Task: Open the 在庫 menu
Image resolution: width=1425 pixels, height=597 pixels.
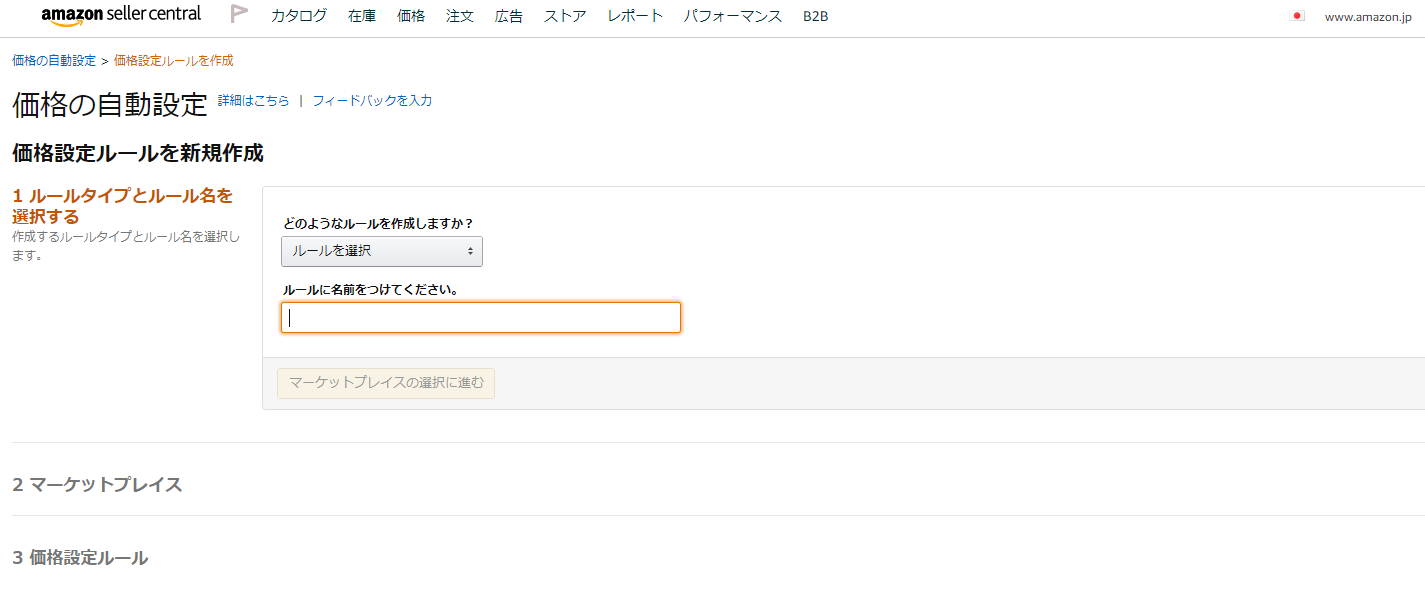Action: click(362, 16)
